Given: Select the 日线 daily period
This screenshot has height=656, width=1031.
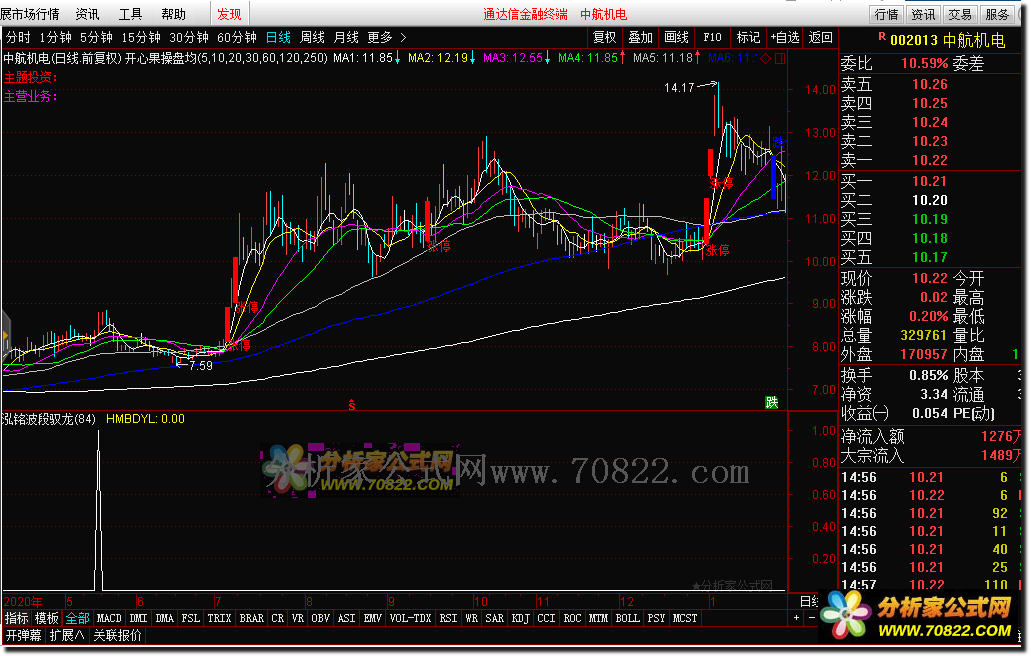Looking at the screenshot, I should (x=278, y=38).
